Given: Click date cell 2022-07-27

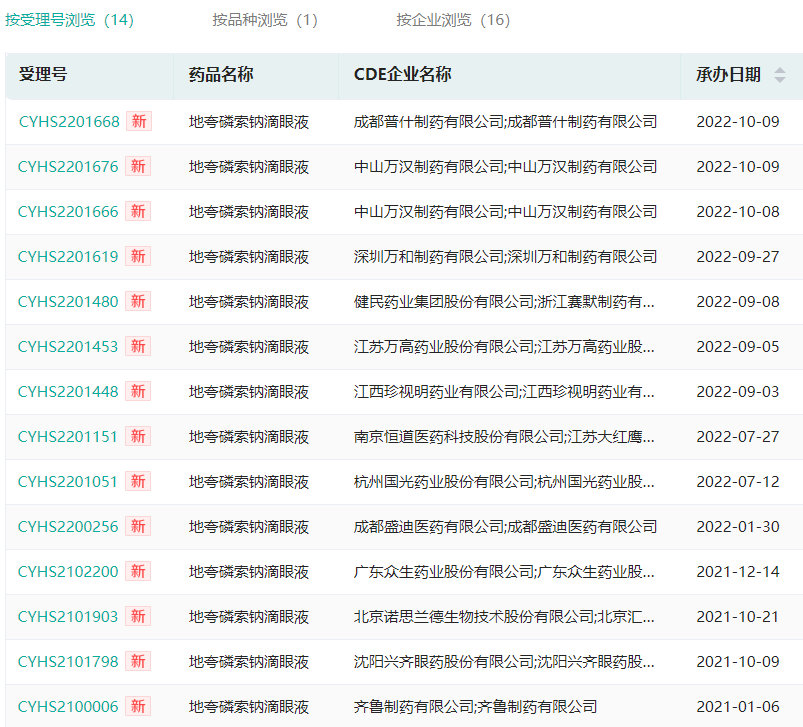Looking at the screenshot, I should coord(738,437).
